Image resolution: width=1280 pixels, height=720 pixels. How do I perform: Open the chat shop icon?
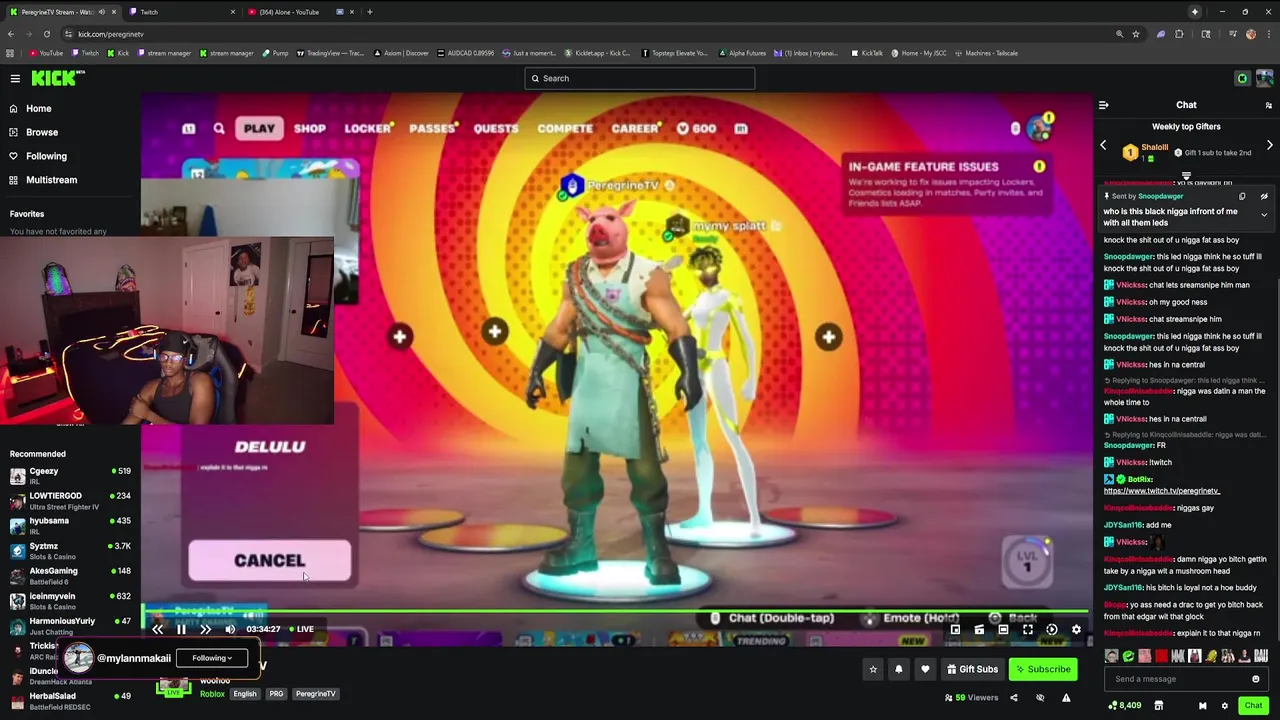(1159, 706)
